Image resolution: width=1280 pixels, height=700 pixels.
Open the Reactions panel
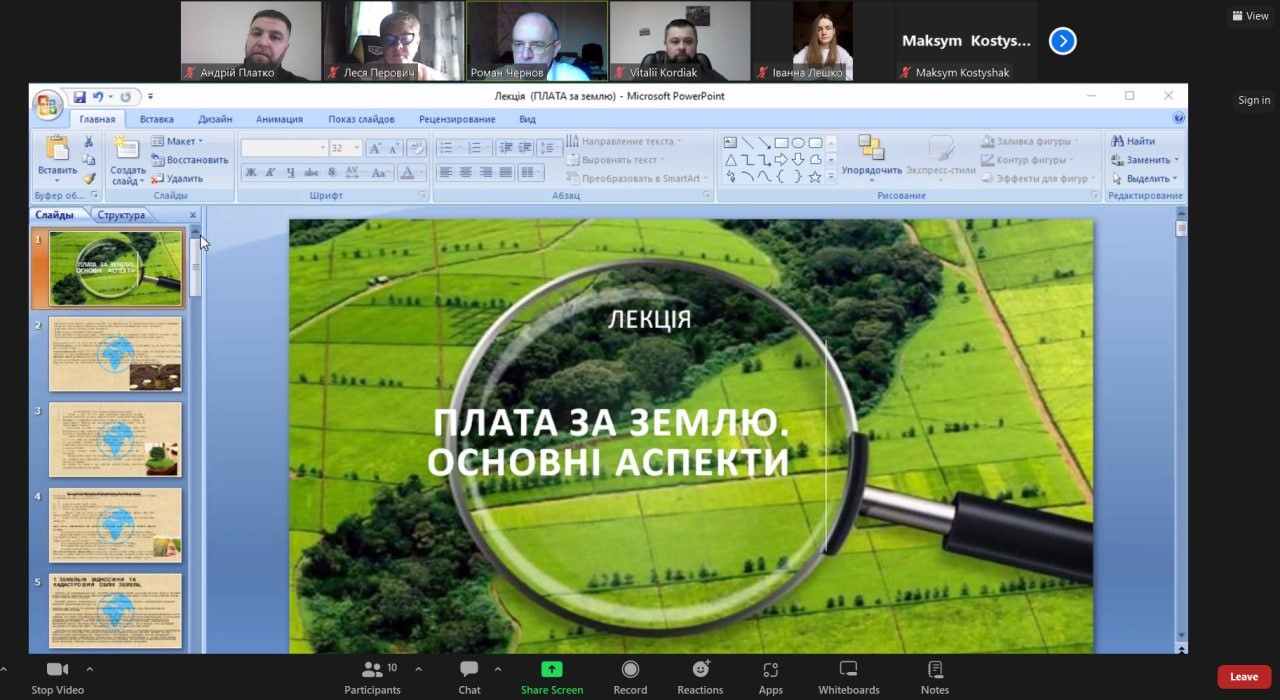700,670
